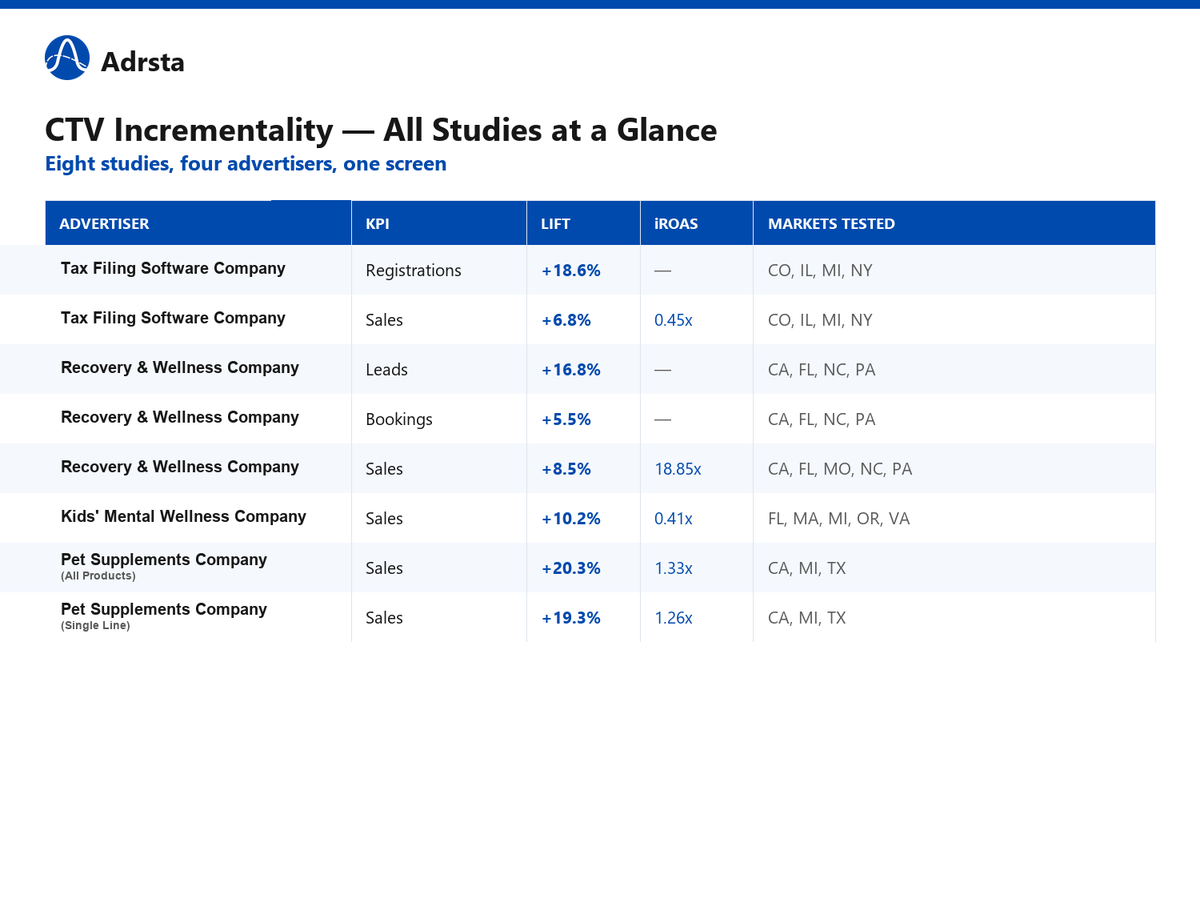Screen dimensions: 1200x900
Task: Click the 18.85x iROAS value
Action: click(x=678, y=469)
